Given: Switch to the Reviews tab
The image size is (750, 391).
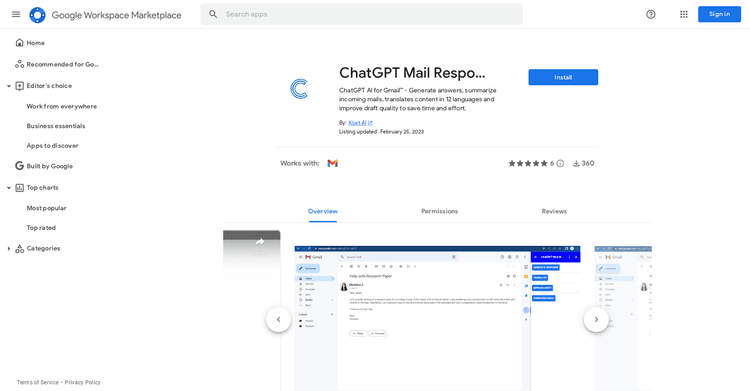Looking at the screenshot, I should pos(554,211).
